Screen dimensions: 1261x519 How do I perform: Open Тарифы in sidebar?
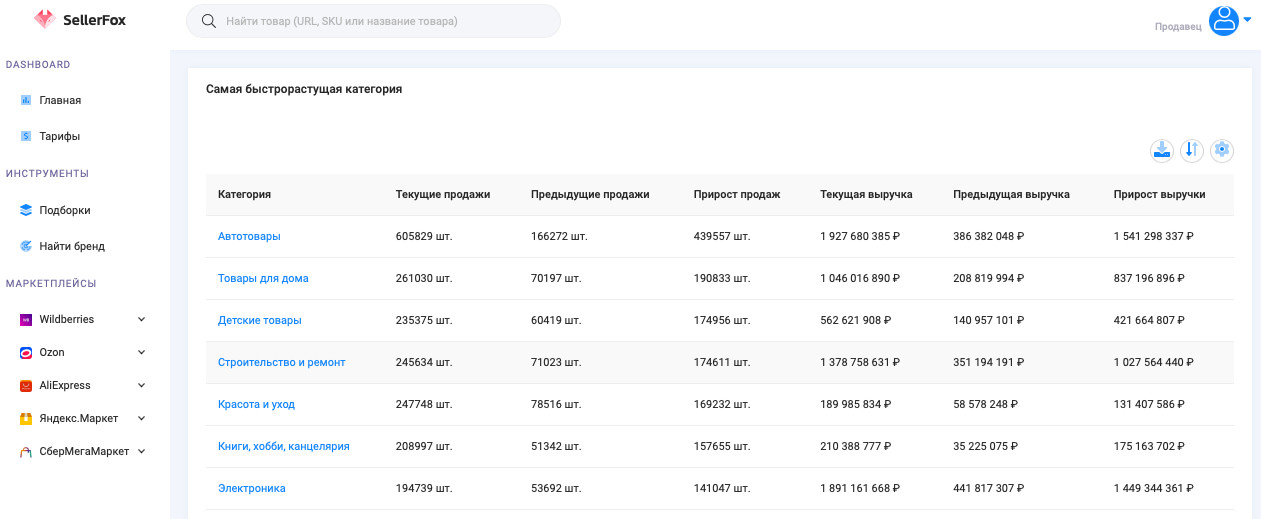59,136
